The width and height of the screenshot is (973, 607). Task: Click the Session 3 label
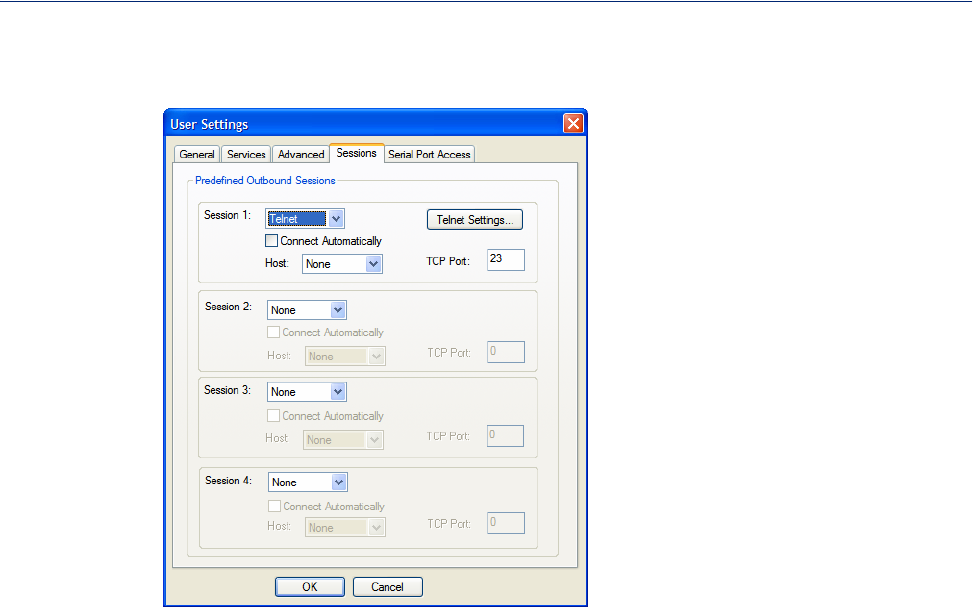point(227,390)
